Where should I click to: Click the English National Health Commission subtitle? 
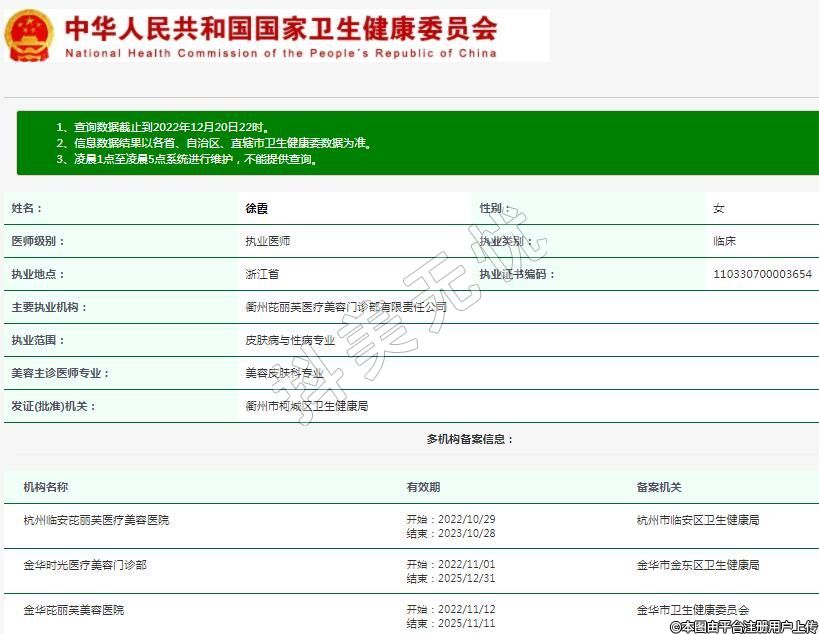pos(280,53)
